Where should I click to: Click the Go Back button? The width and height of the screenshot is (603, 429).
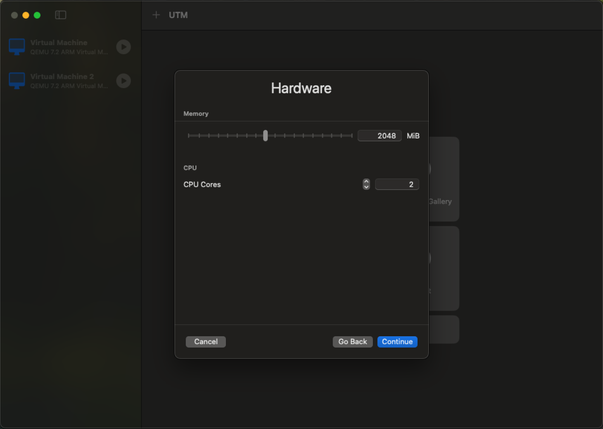[x=352, y=342]
